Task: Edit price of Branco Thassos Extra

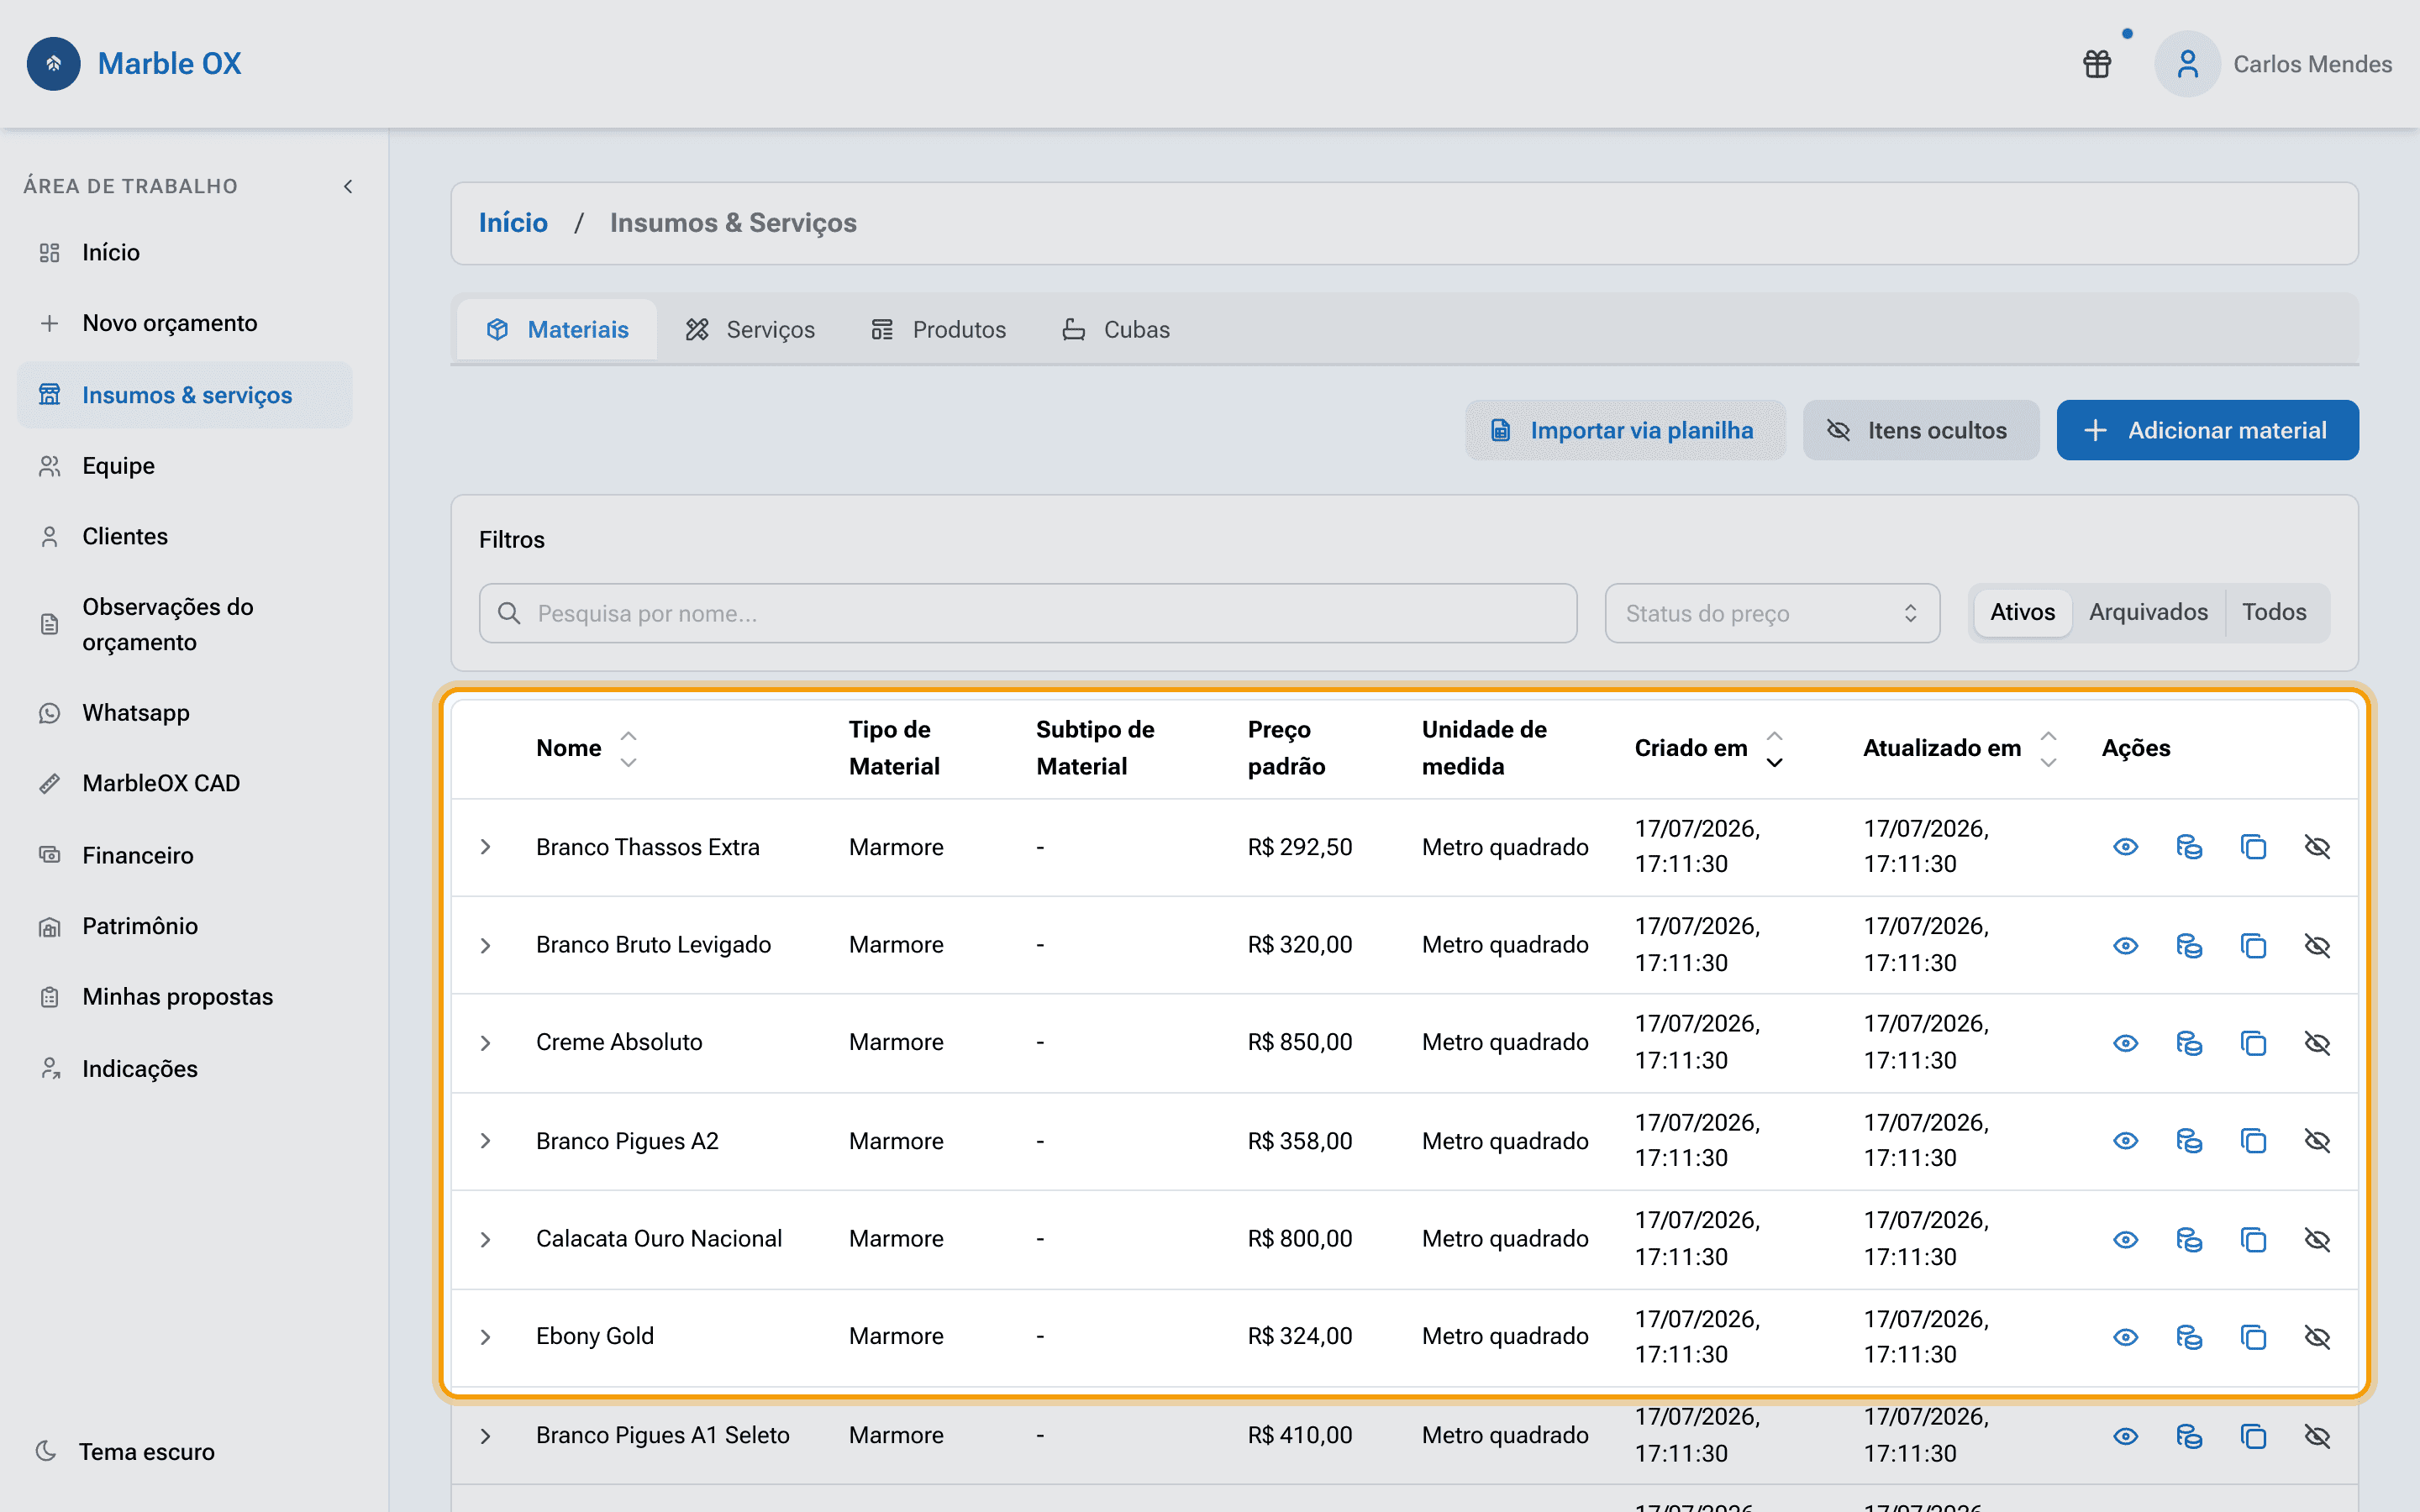Action: click(x=2189, y=847)
